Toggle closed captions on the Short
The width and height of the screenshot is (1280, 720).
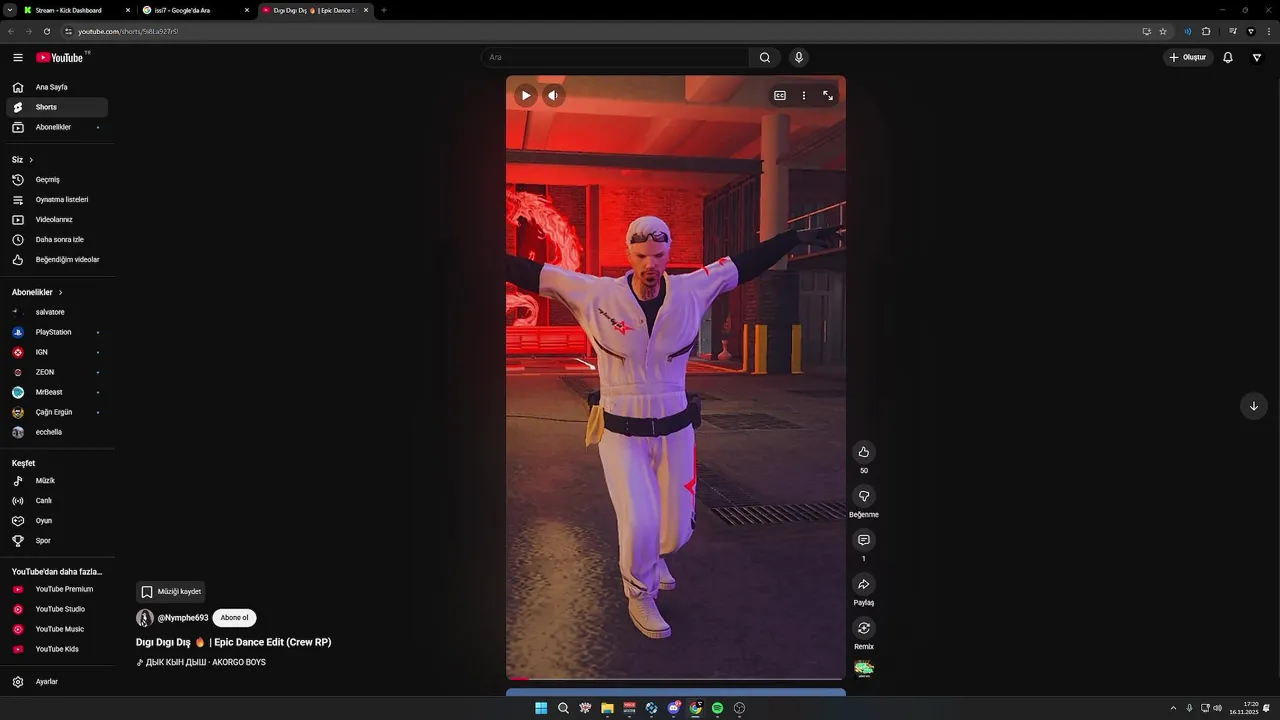(x=780, y=95)
